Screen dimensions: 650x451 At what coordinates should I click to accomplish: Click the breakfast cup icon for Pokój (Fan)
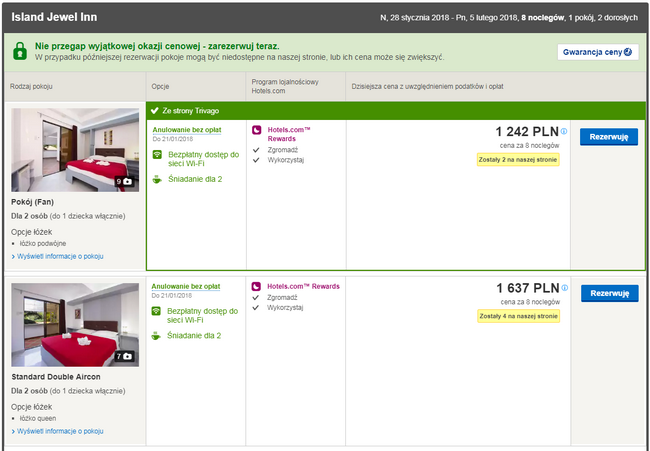coord(157,180)
